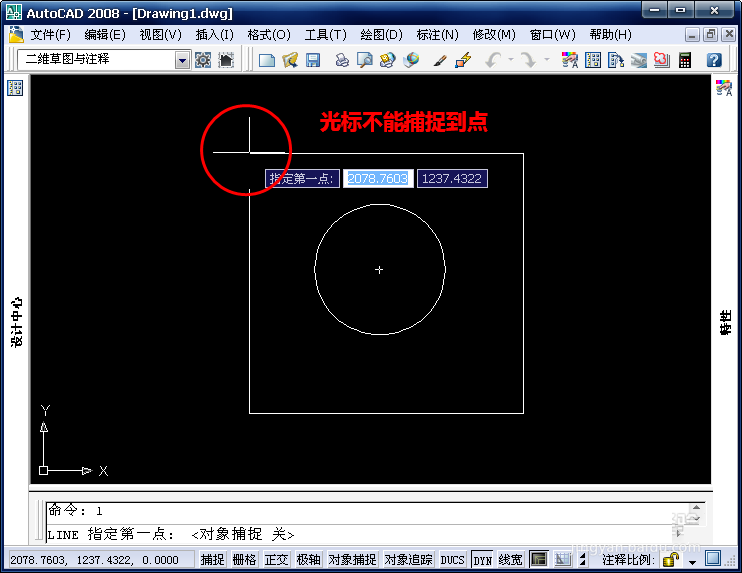Viewport: 742px width, 573px height.
Task: Expand the 二维草图与注释 workspace dropdown
Action: pos(182,60)
